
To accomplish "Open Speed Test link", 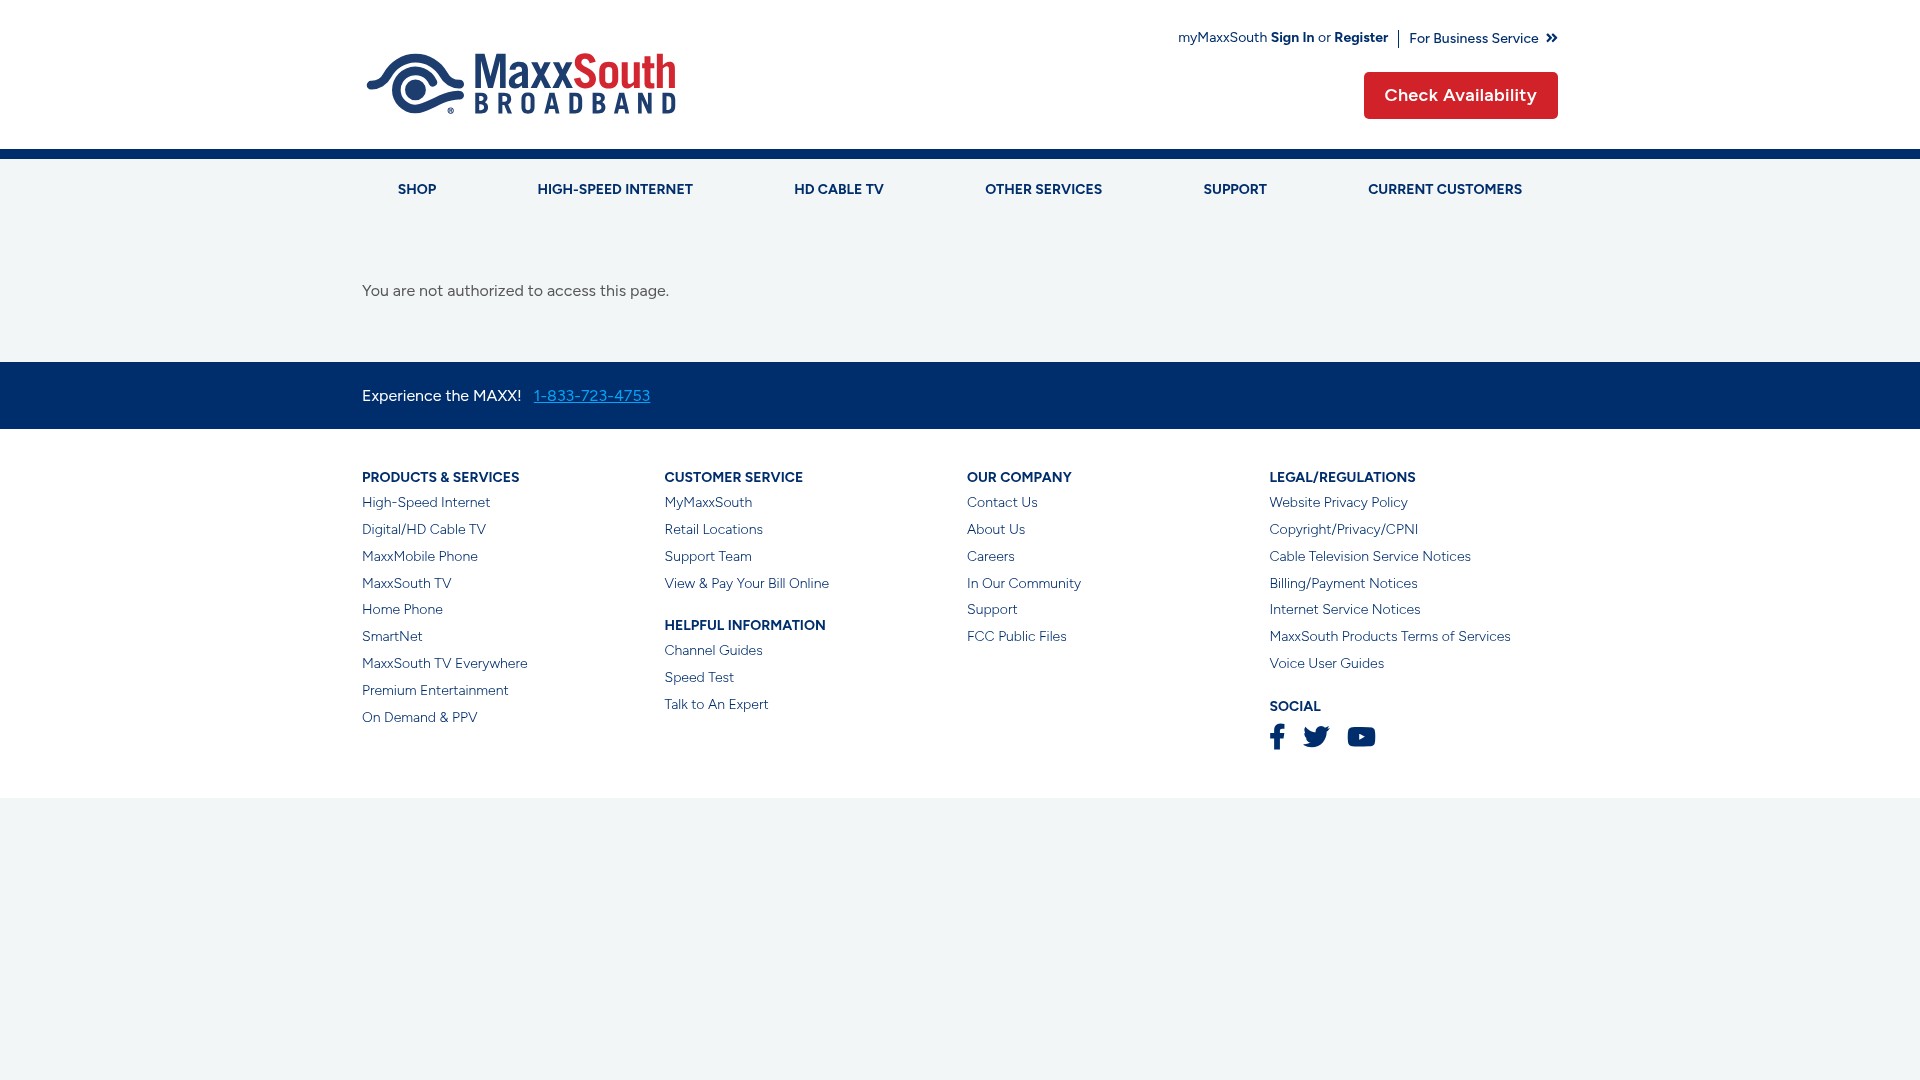I will tap(699, 678).
